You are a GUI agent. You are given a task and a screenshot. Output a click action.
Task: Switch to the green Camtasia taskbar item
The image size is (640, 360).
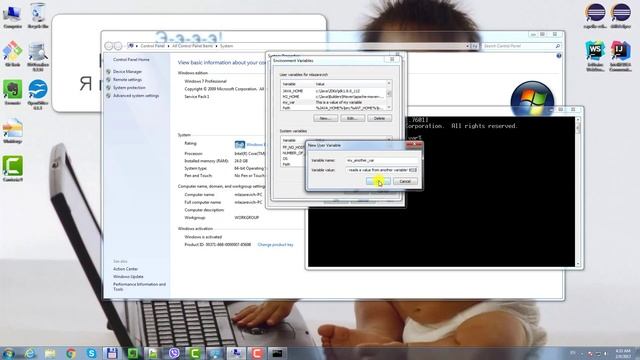pyautogui.click(x=195, y=353)
